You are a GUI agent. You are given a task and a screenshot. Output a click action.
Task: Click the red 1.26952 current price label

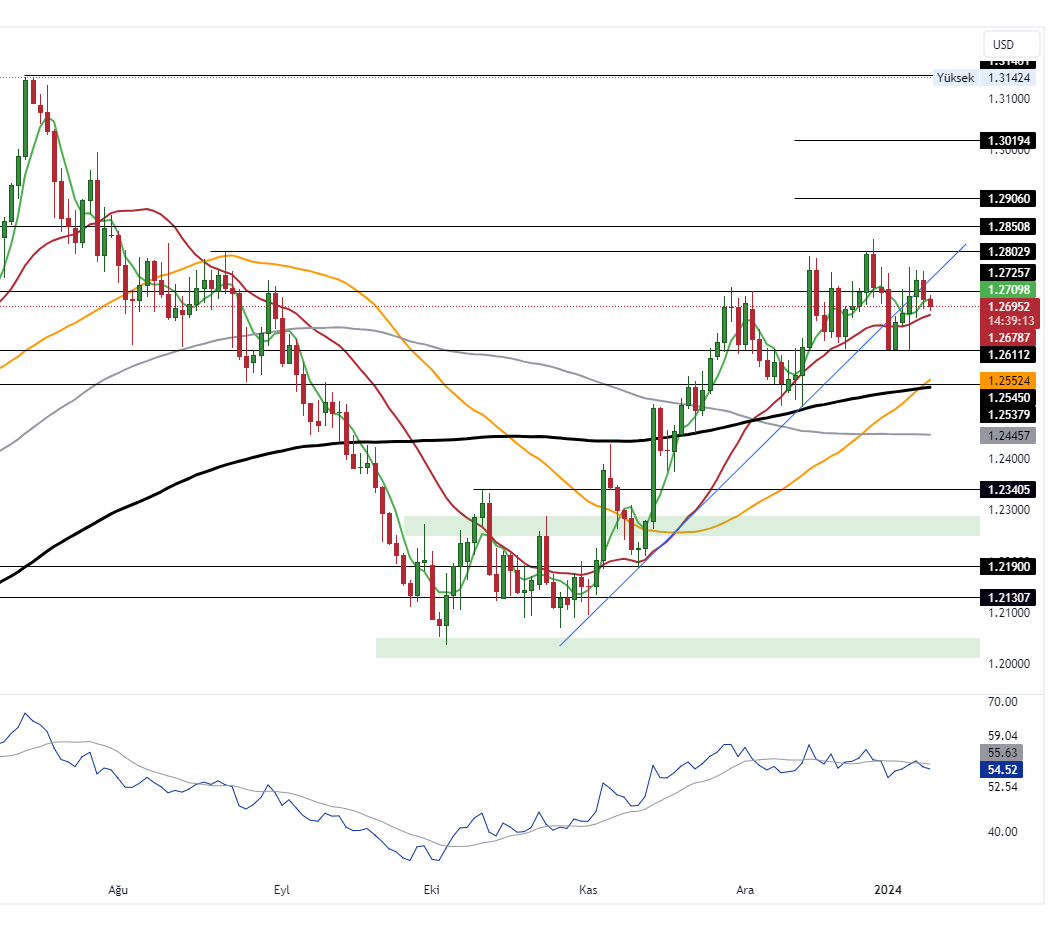(1009, 306)
